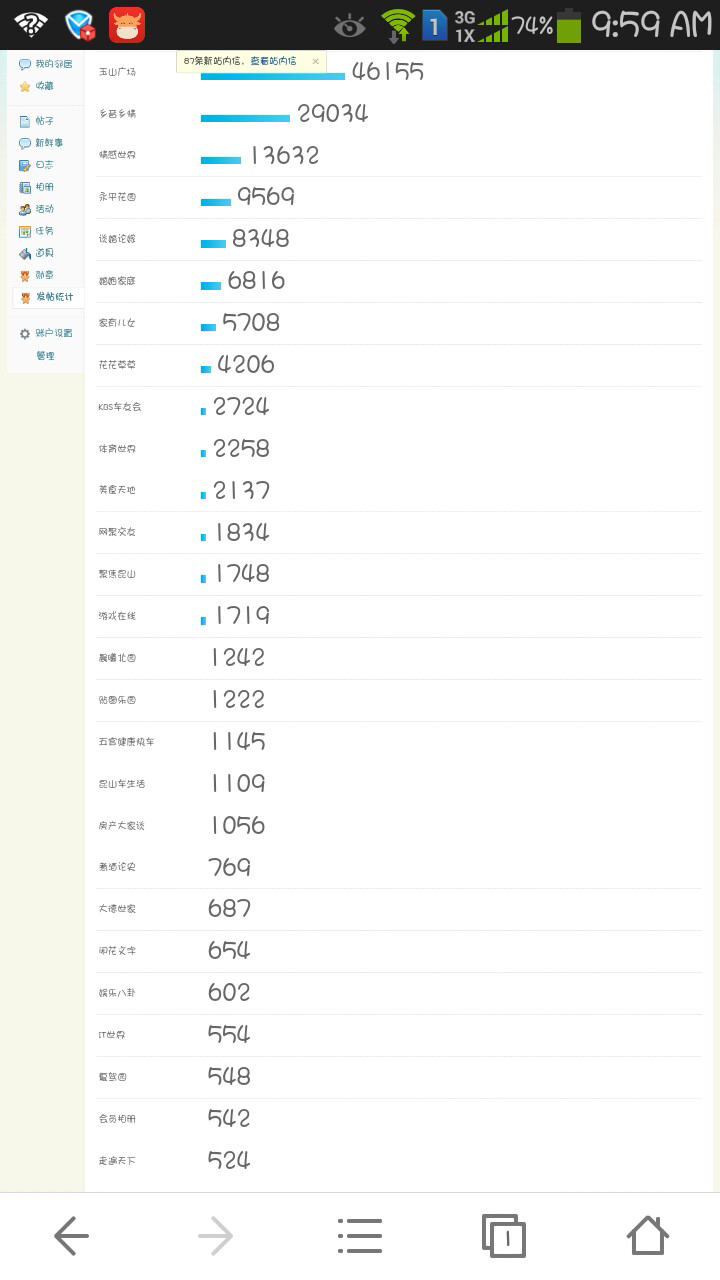This screenshot has width=720, height=1280.
Task: Open 相册 album icon in sidebar
Action: 25,187
